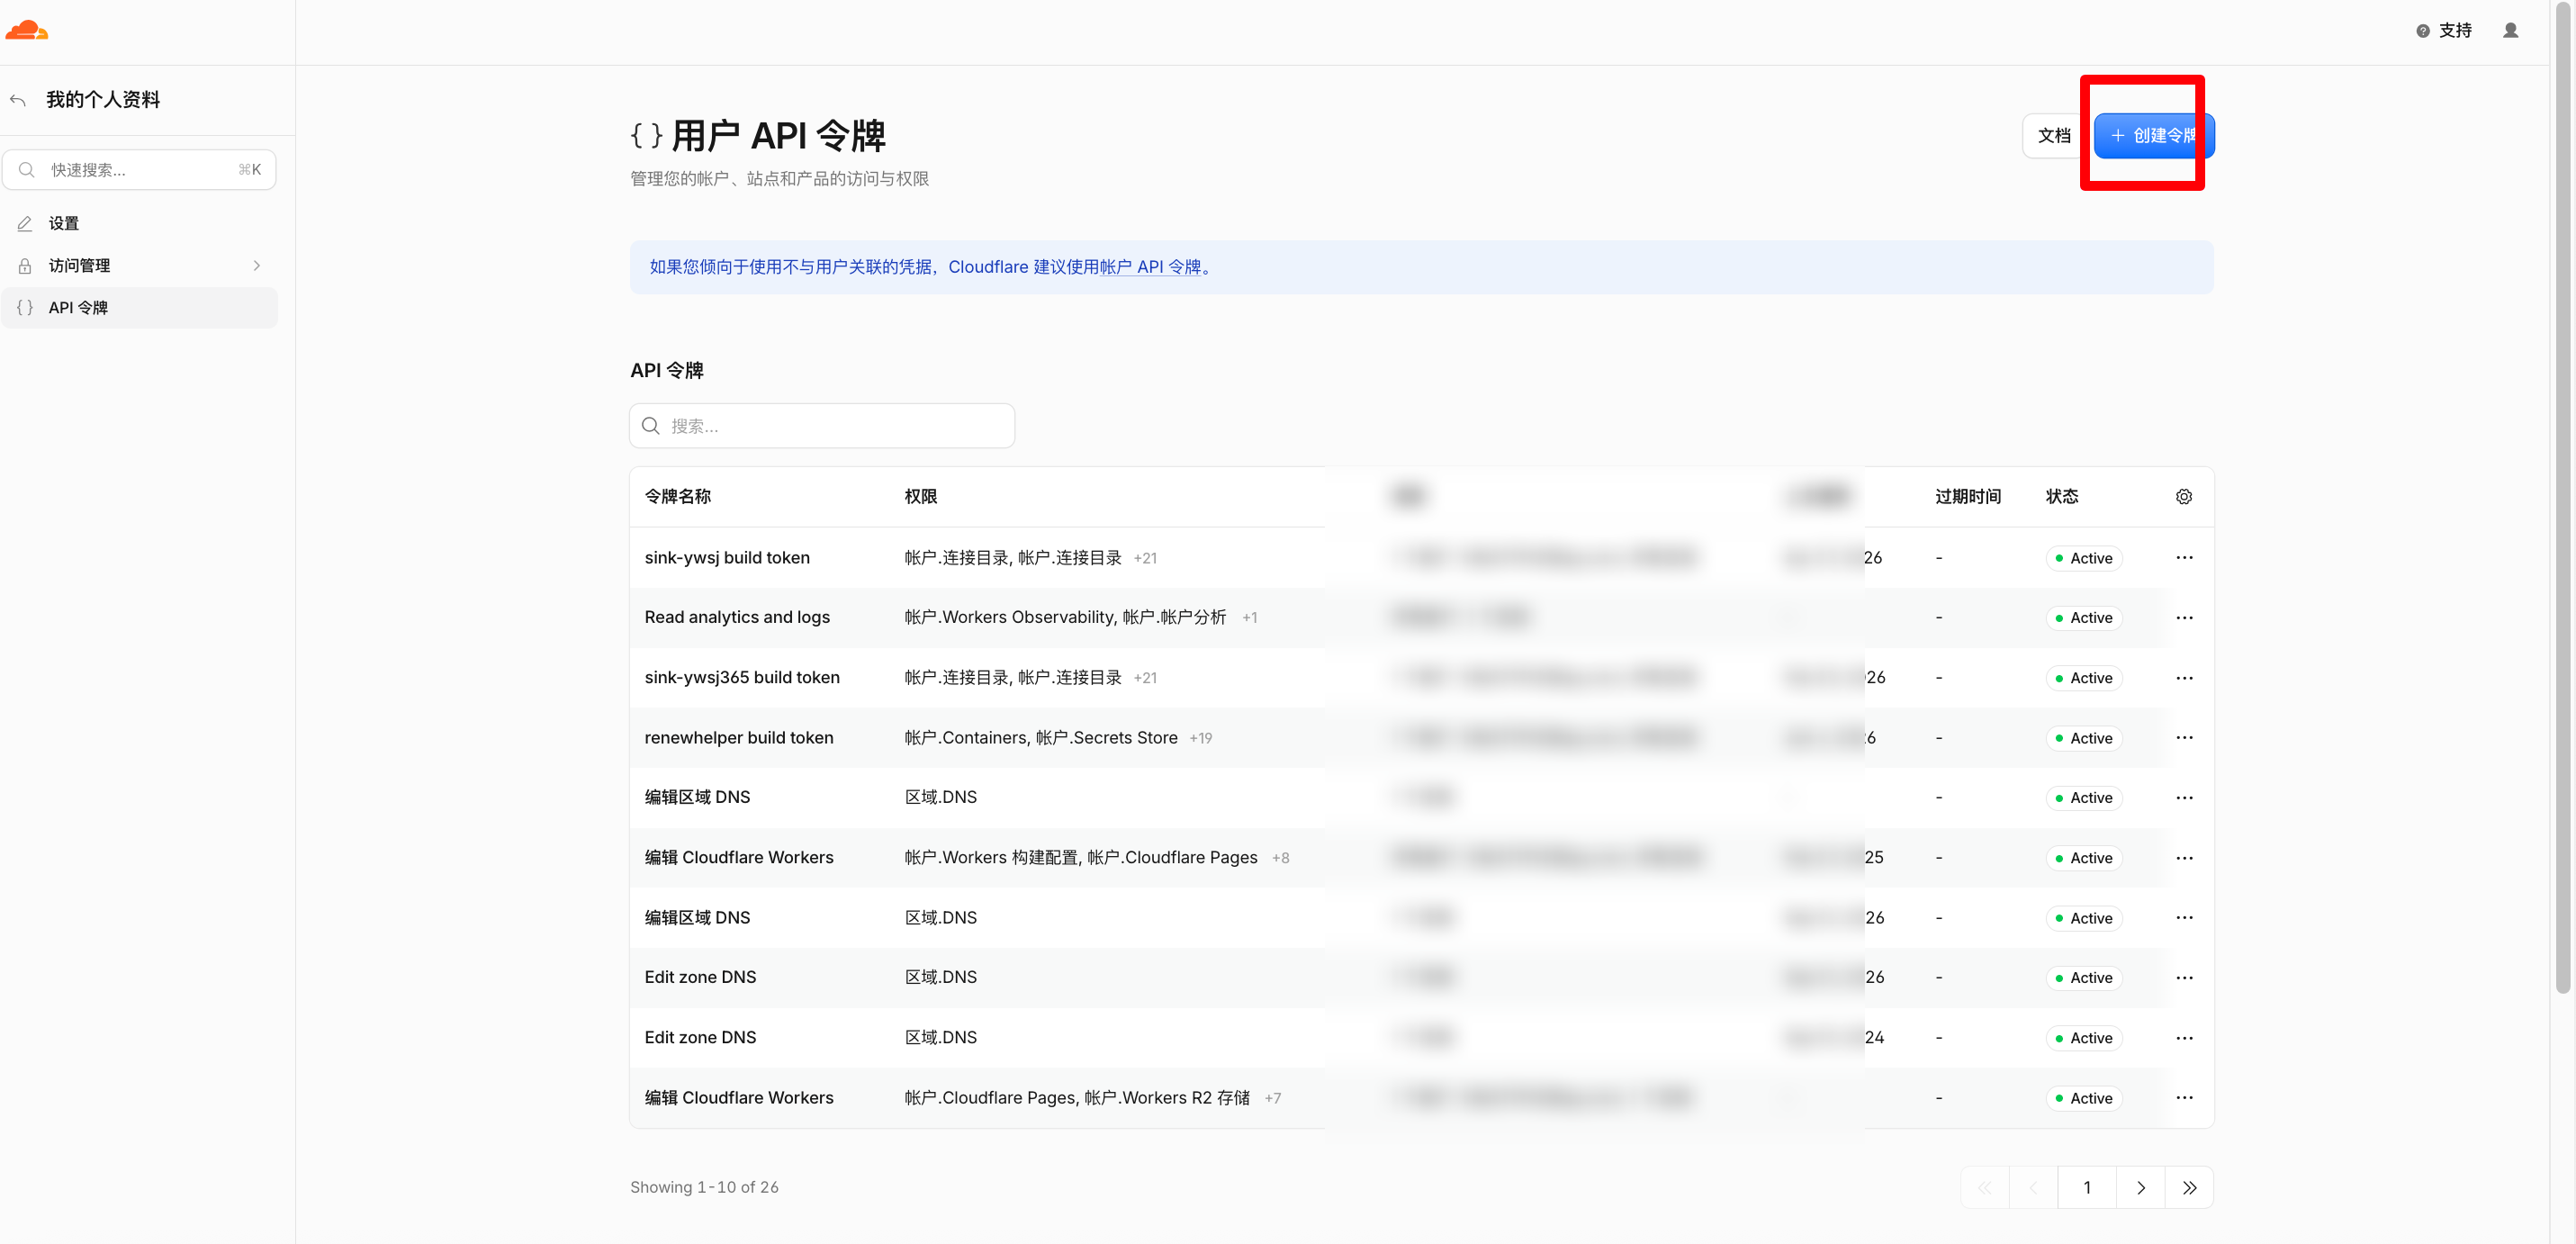Screen dimensions: 2576x1244
Task: Expand the 访问管理 chevron
Action: (x=257, y=266)
